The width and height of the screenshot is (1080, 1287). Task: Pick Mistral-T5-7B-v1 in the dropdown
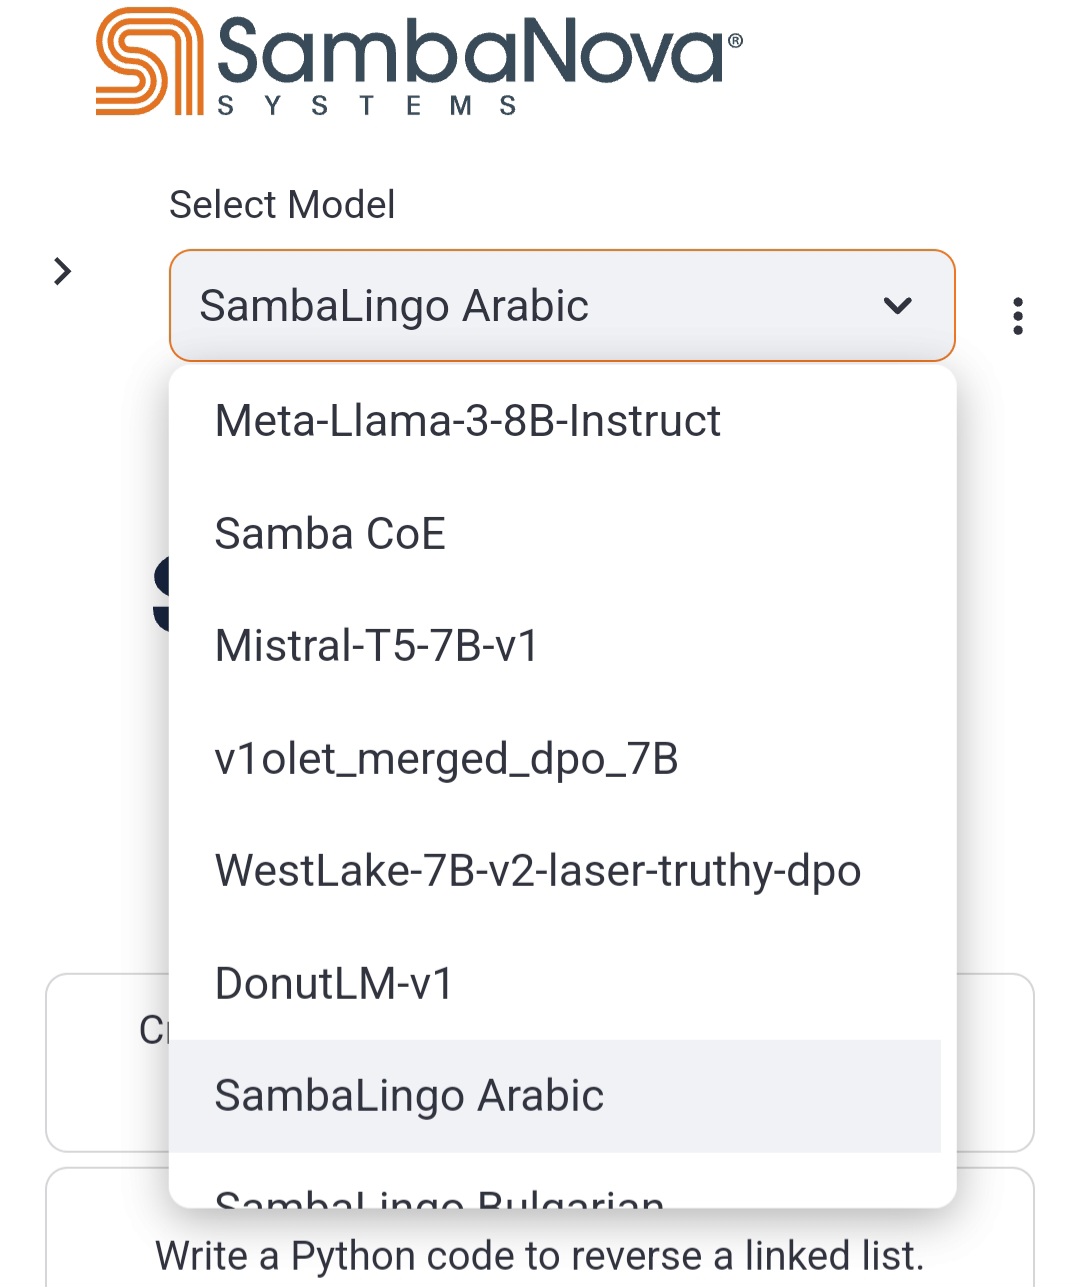coord(555,646)
